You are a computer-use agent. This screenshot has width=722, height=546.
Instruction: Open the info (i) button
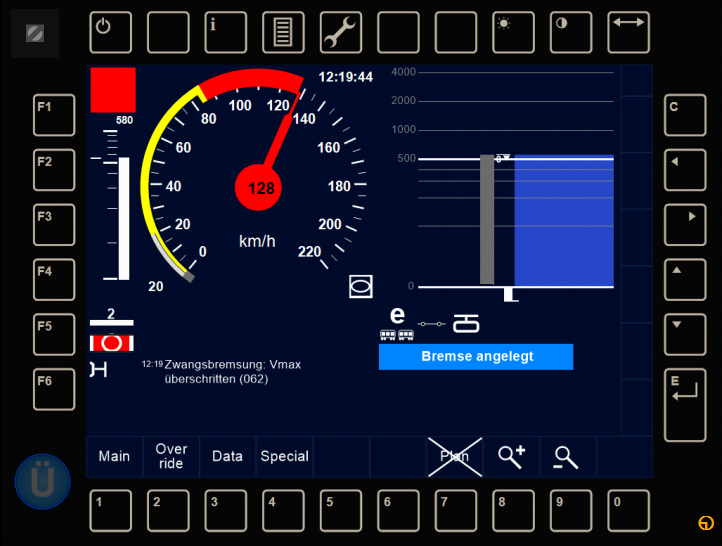[x=226, y=32]
